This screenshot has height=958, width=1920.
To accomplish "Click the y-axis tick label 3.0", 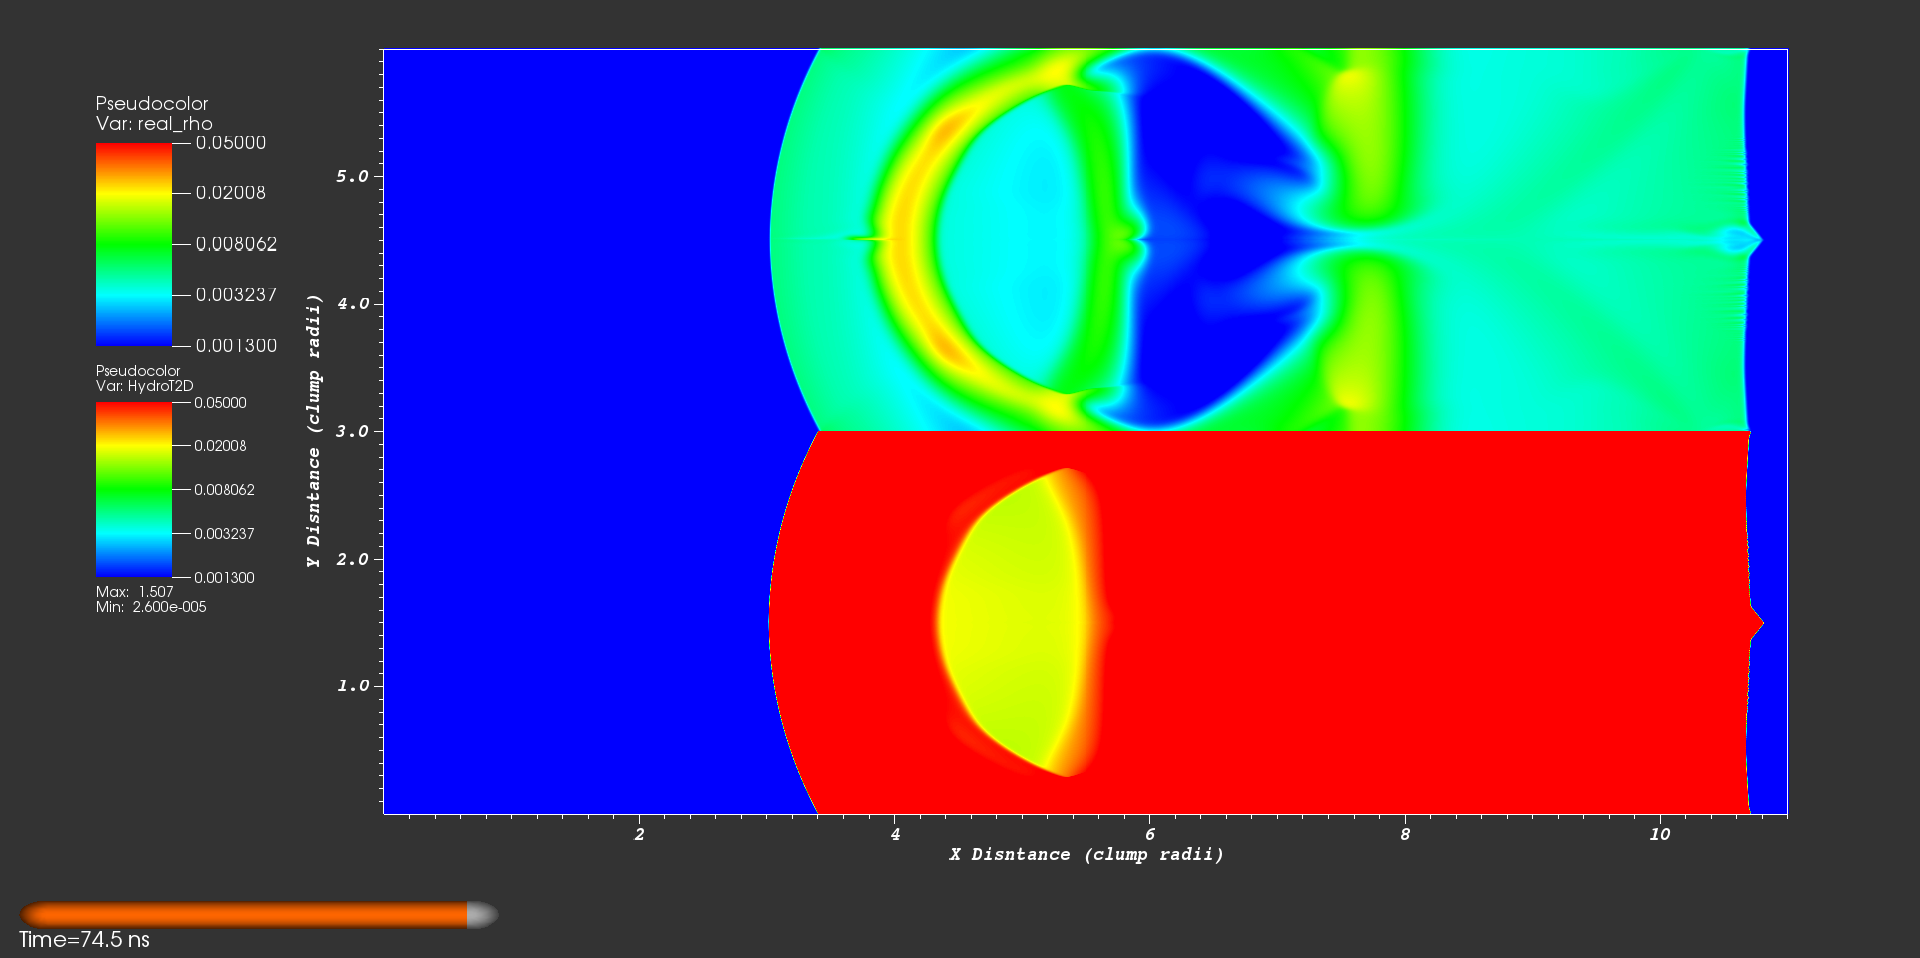I will [352, 431].
